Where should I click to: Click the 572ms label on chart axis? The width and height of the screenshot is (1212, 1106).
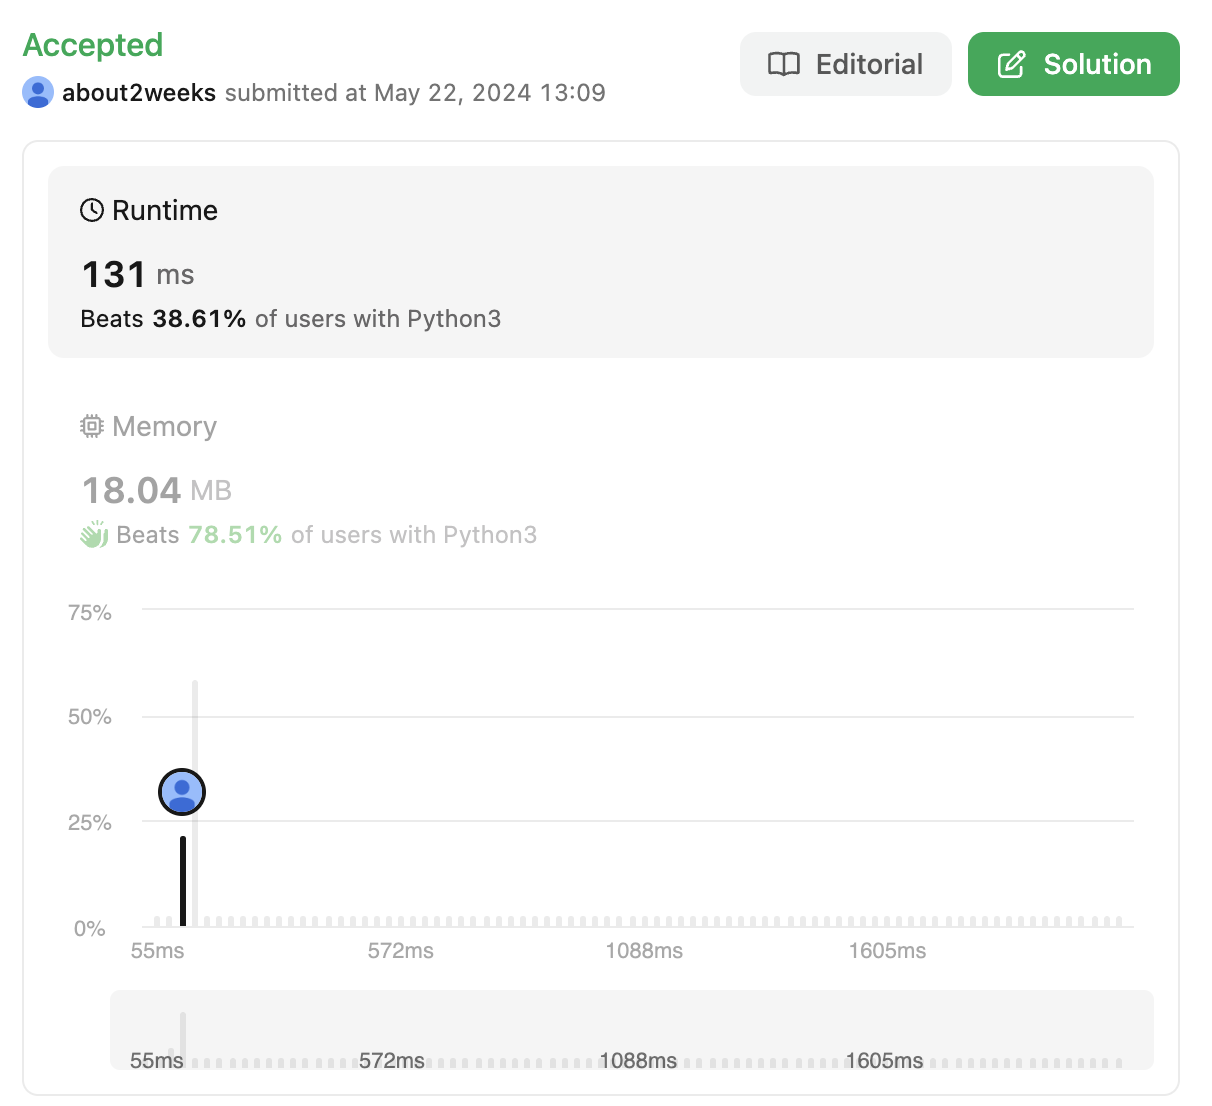pyautogui.click(x=401, y=951)
